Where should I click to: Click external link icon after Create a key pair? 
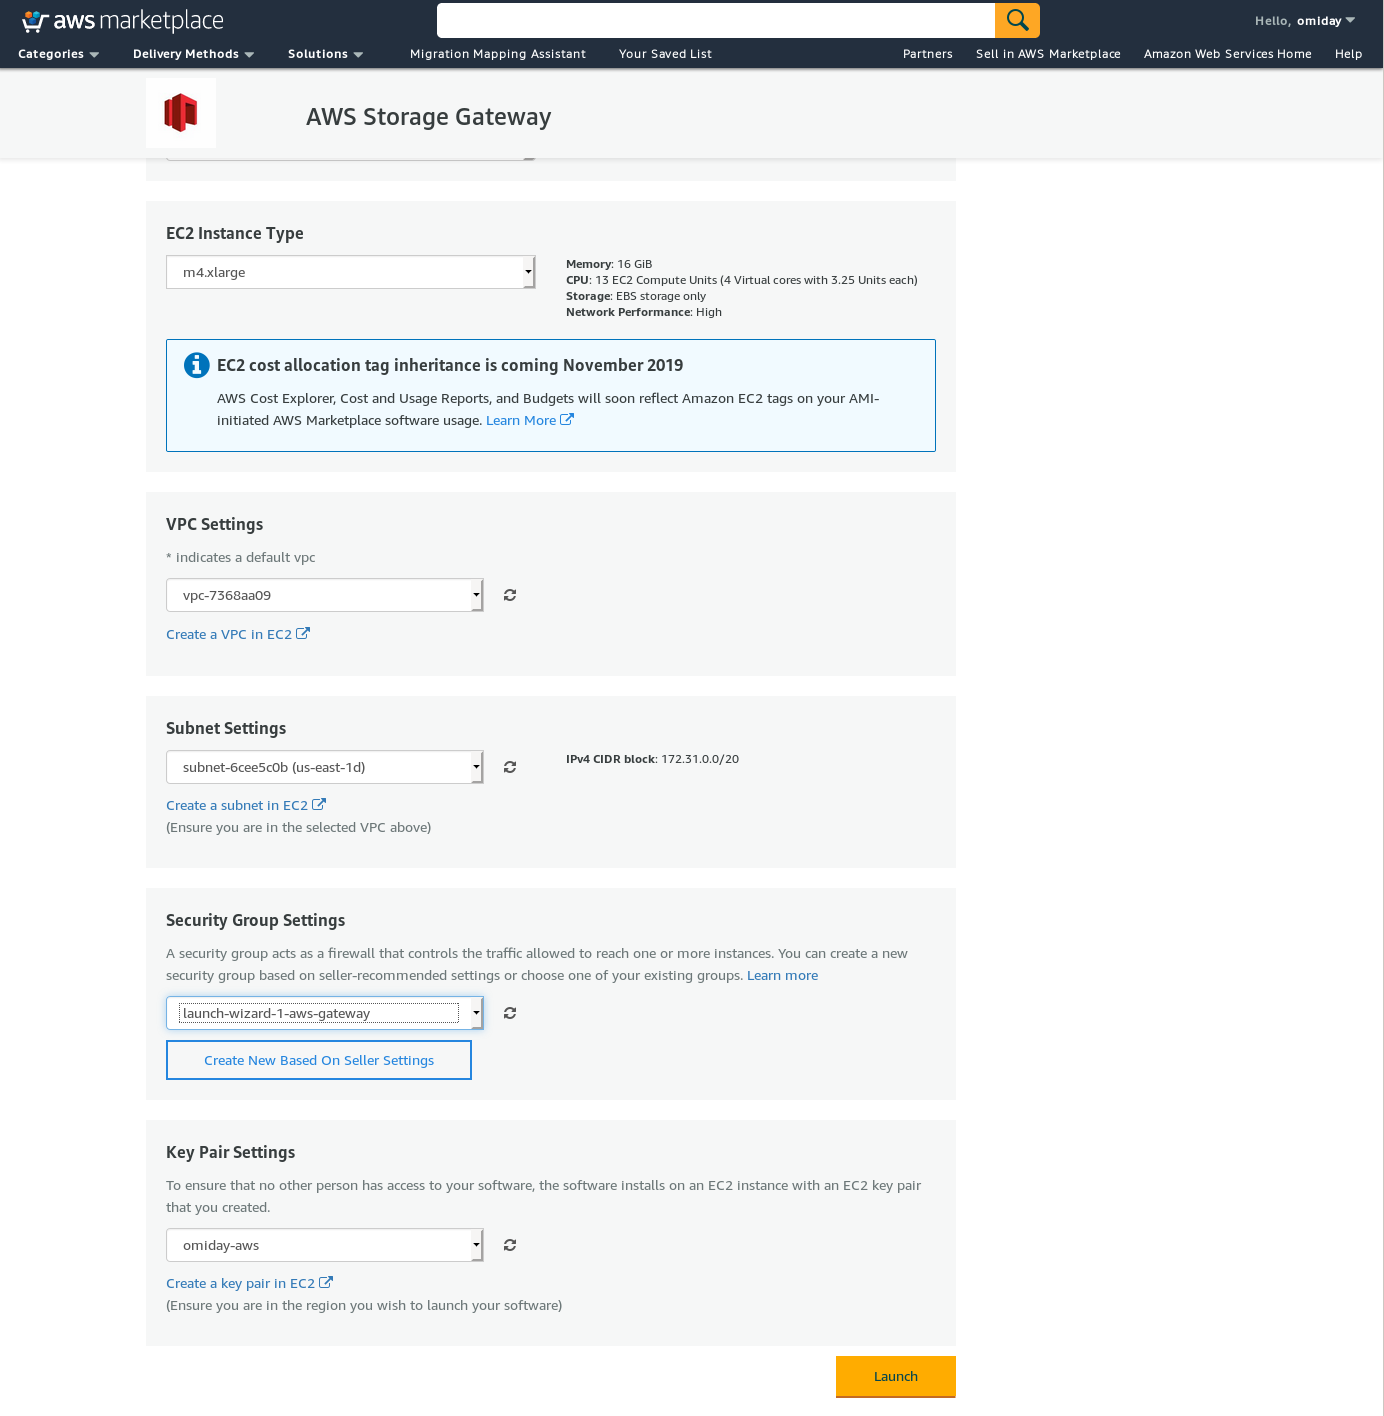[326, 1282]
